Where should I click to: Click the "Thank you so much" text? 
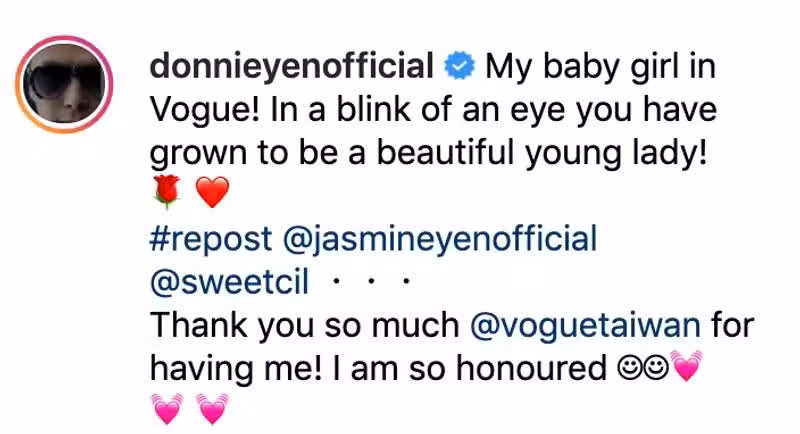305,326
